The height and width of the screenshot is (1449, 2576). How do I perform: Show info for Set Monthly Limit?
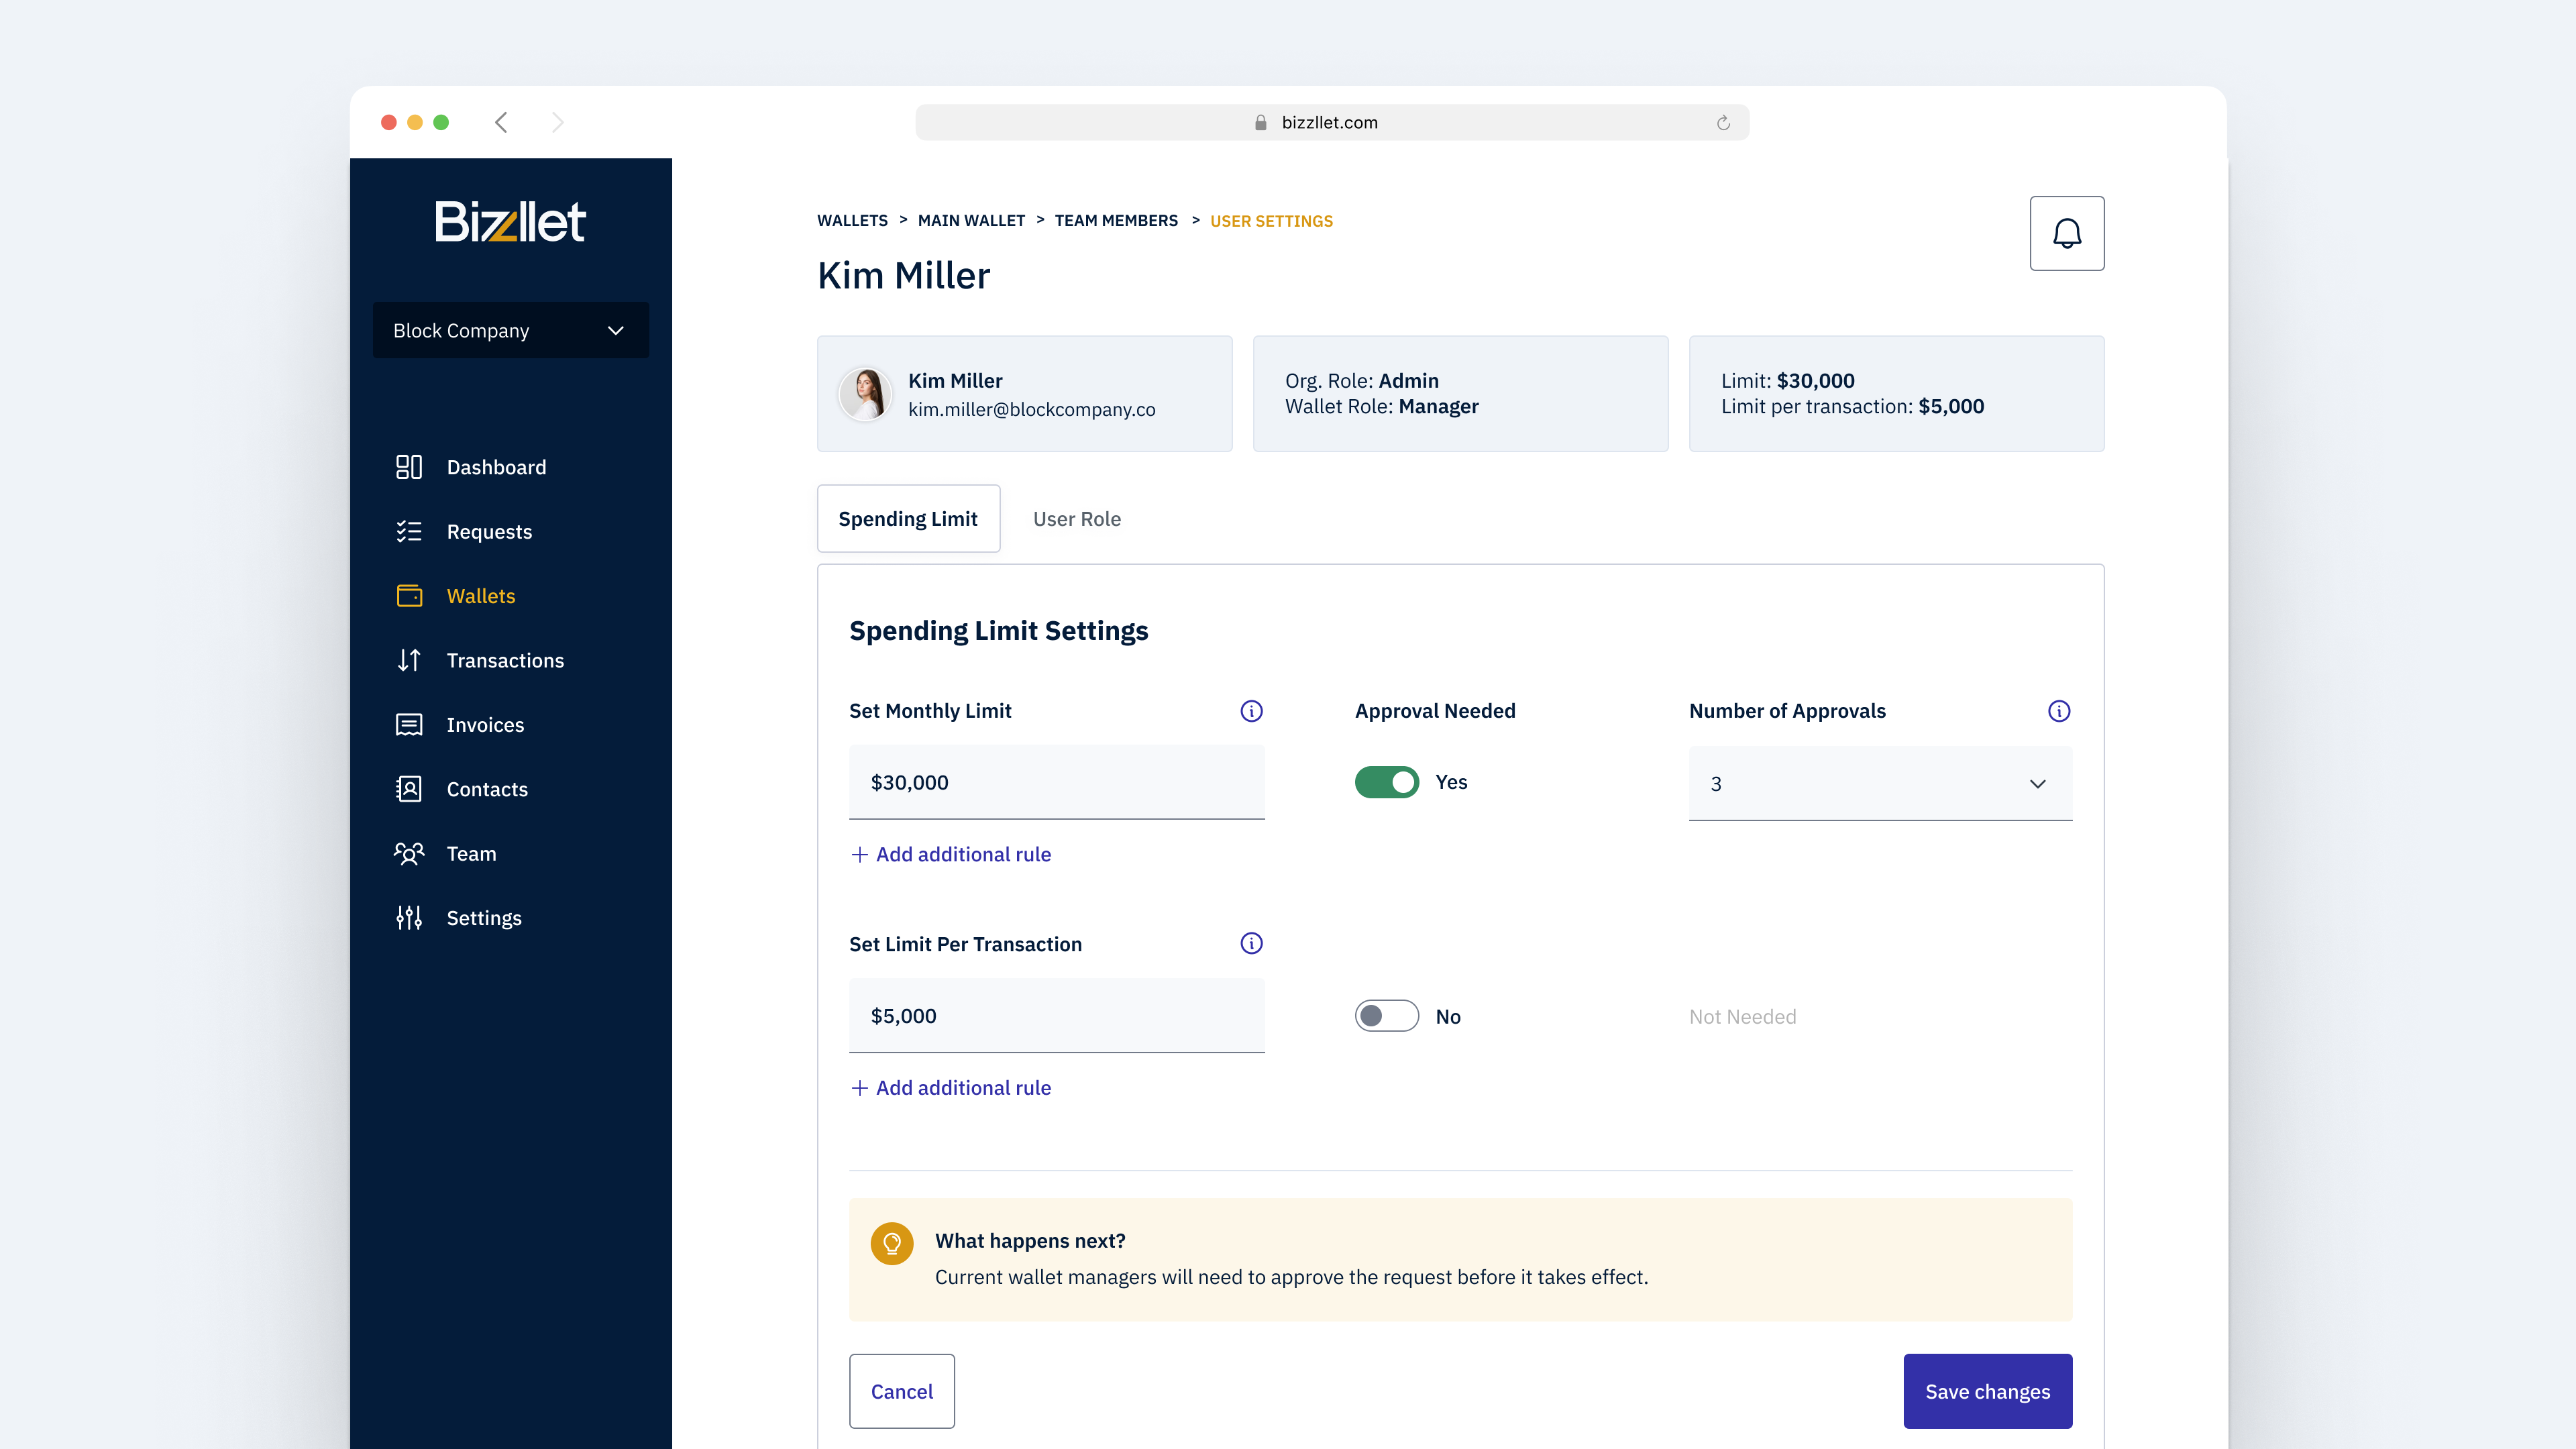pyautogui.click(x=1251, y=711)
